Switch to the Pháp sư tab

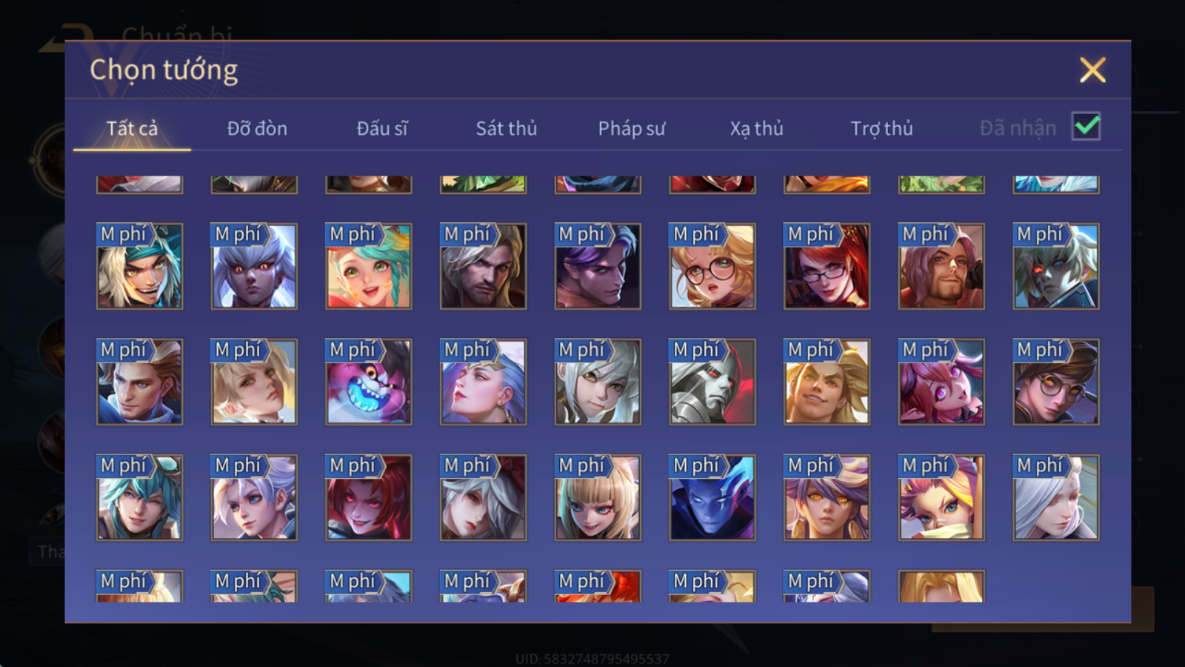(632, 128)
